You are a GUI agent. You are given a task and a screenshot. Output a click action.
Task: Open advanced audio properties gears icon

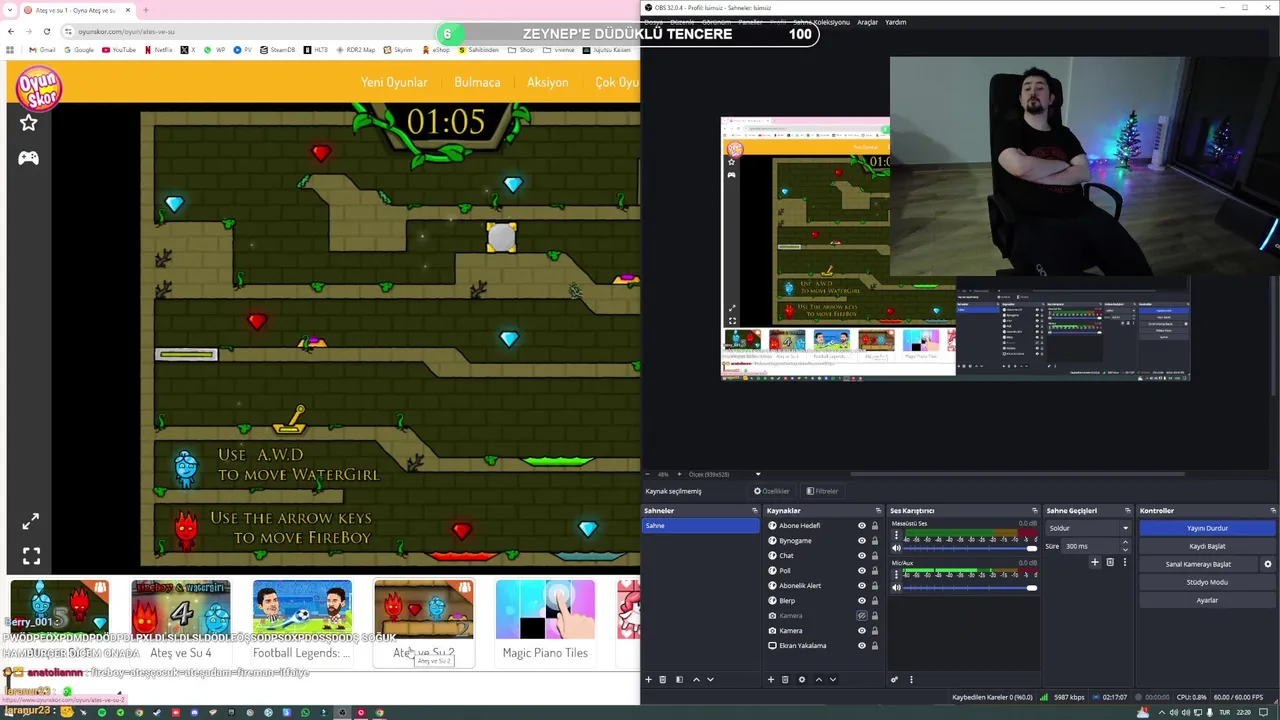895,680
